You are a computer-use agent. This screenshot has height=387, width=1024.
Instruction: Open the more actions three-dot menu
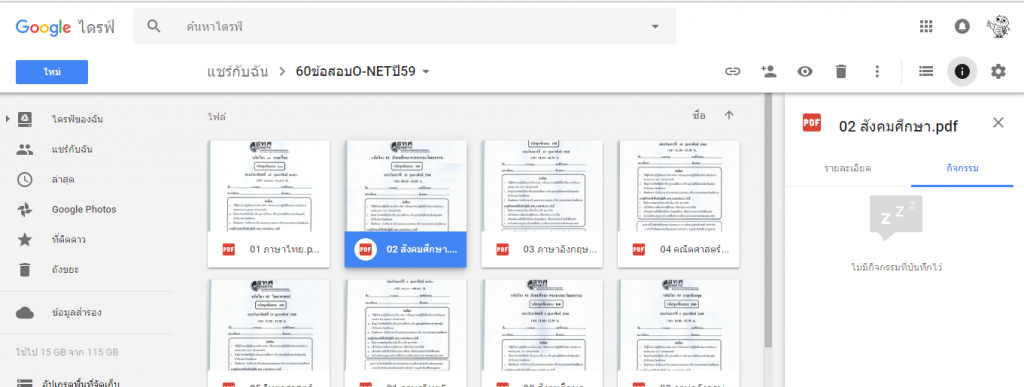[x=877, y=72]
